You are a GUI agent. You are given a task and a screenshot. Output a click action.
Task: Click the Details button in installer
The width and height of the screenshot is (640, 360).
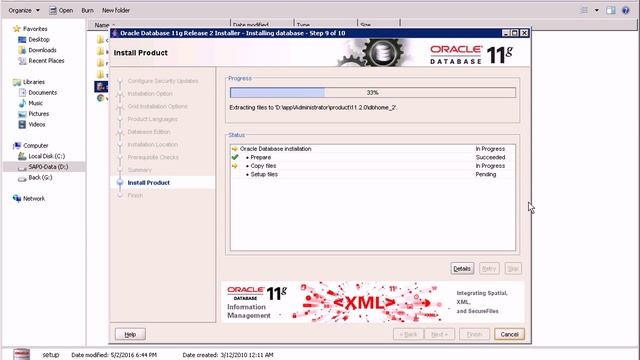462,269
